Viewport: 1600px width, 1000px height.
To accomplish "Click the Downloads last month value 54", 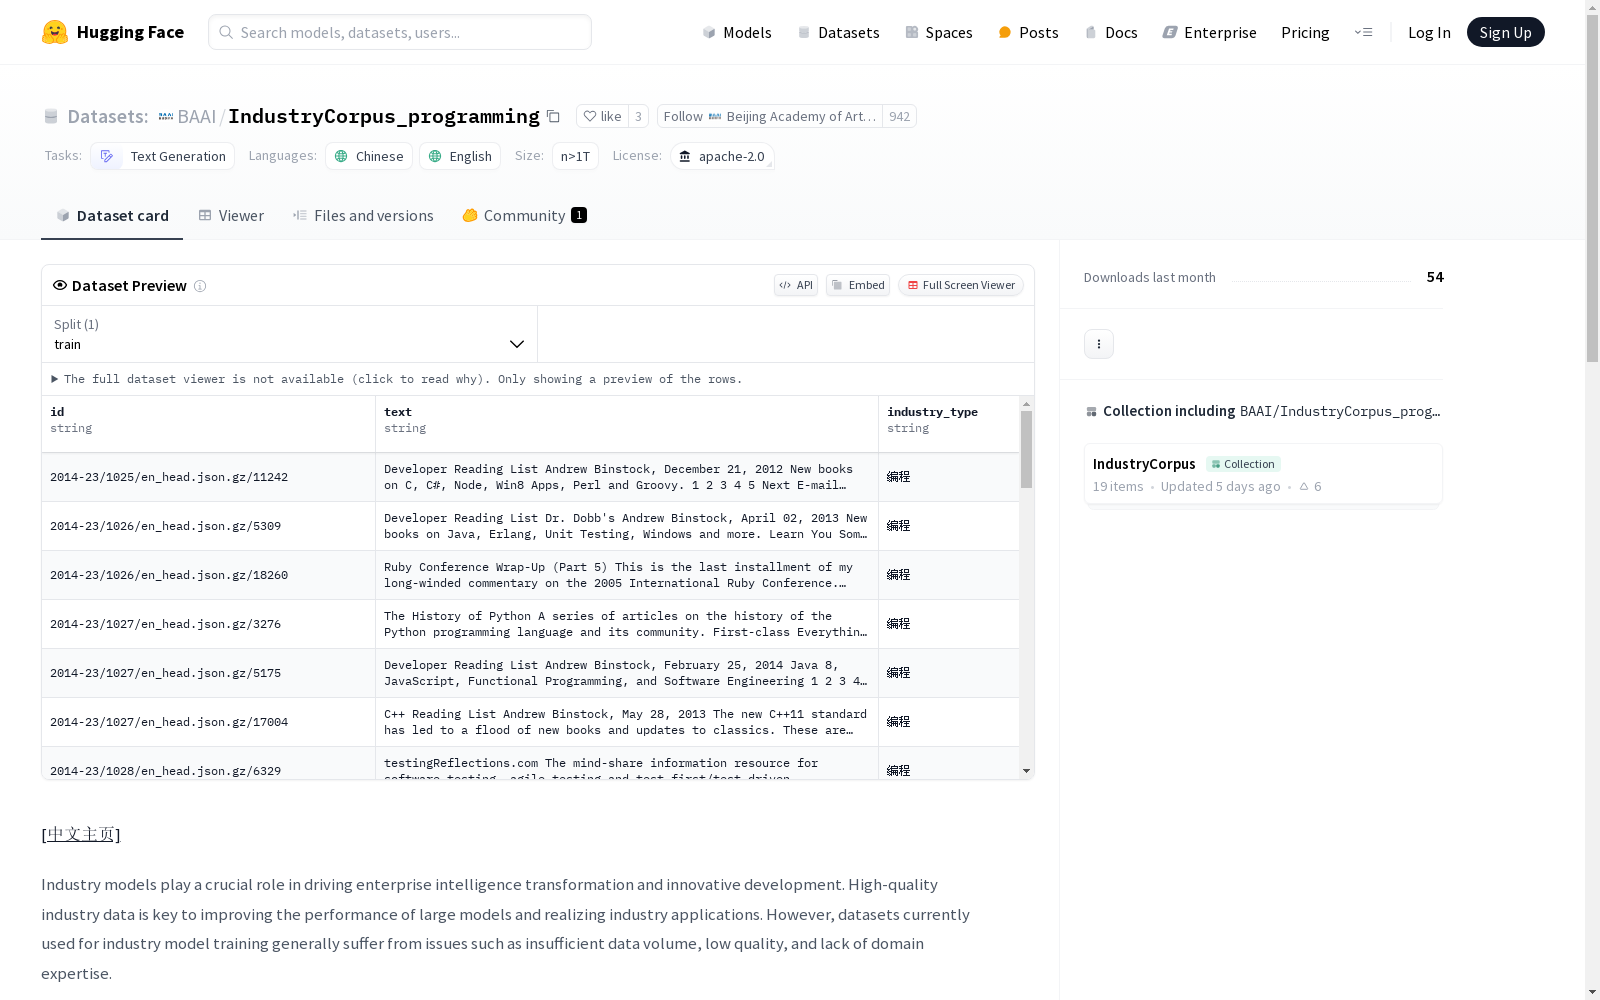I will click(1435, 277).
